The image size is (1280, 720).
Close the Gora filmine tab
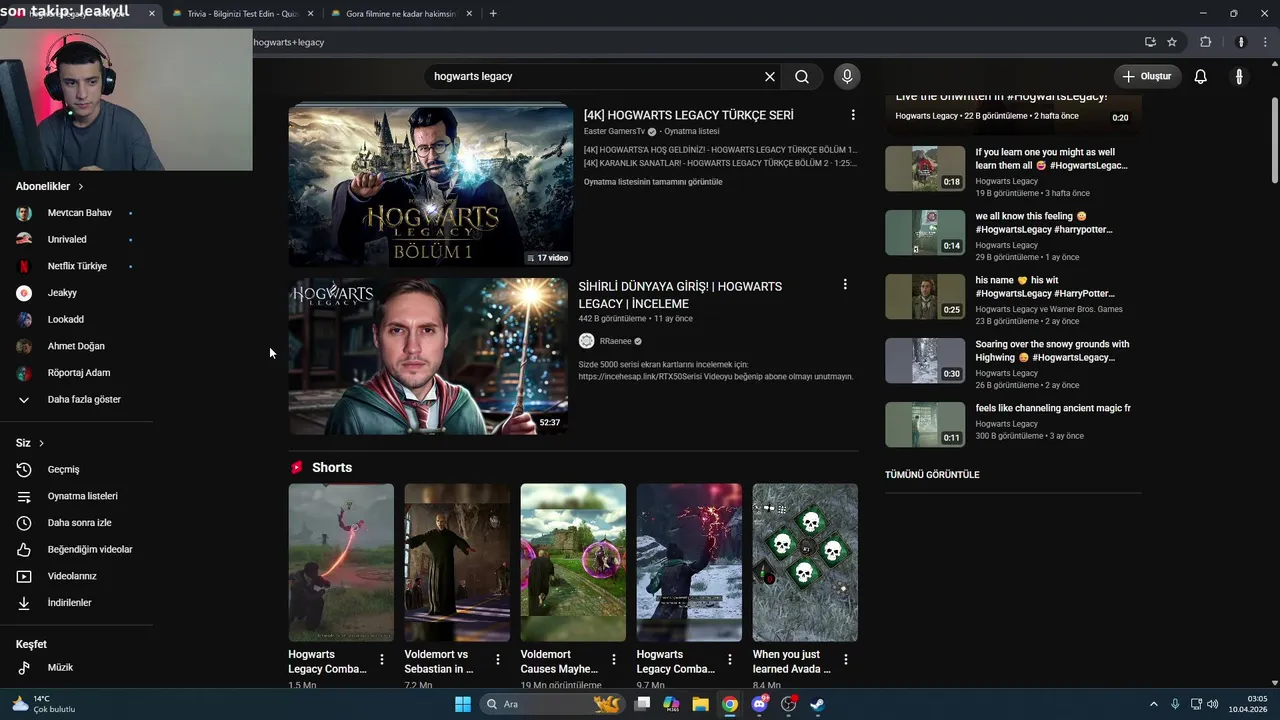click(x=469, y=14)
